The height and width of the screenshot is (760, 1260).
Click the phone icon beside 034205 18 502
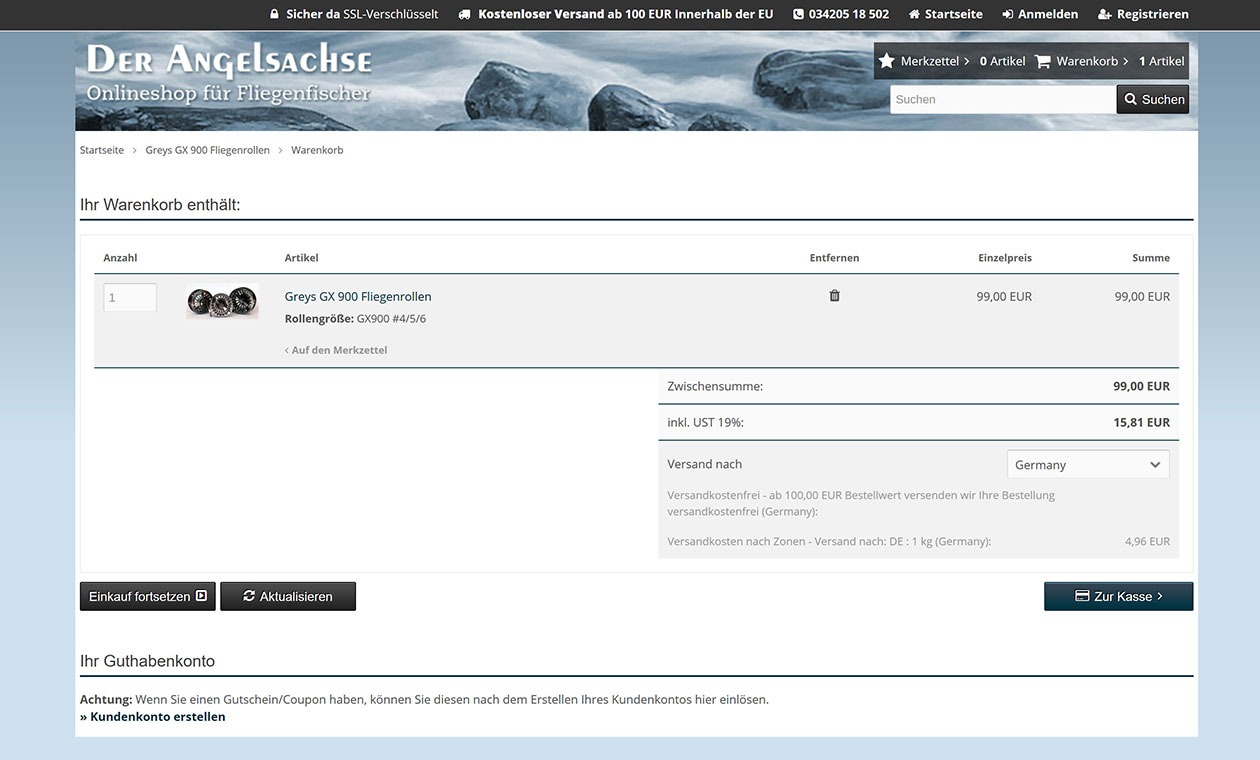pos(798,15)
